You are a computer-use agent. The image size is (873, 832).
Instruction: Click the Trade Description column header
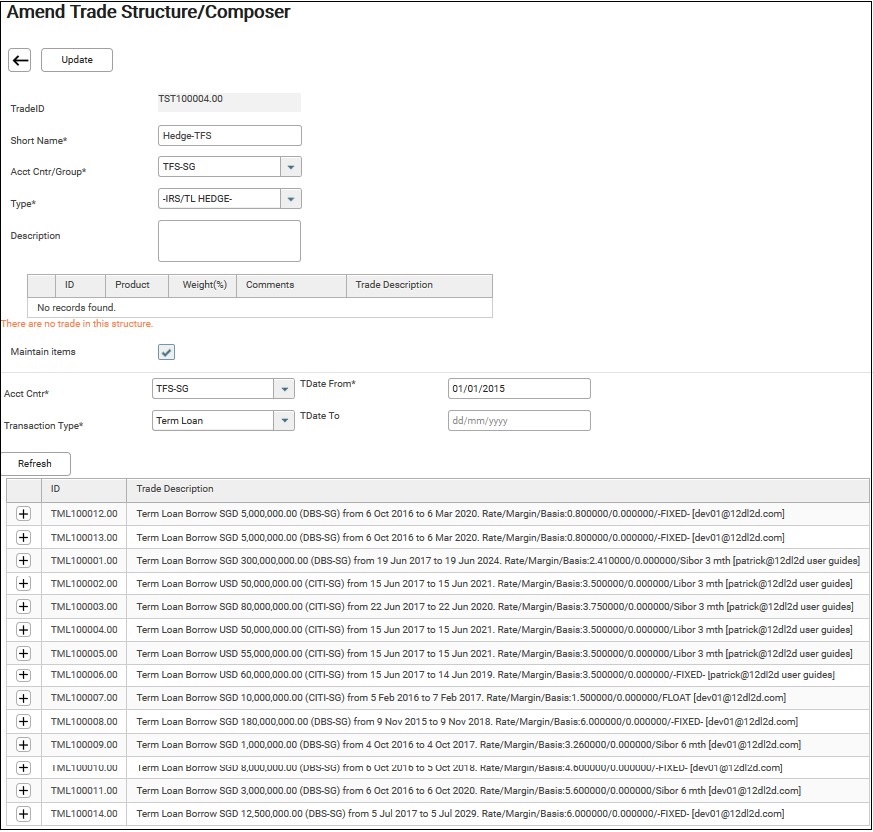(x=175, y=489)
